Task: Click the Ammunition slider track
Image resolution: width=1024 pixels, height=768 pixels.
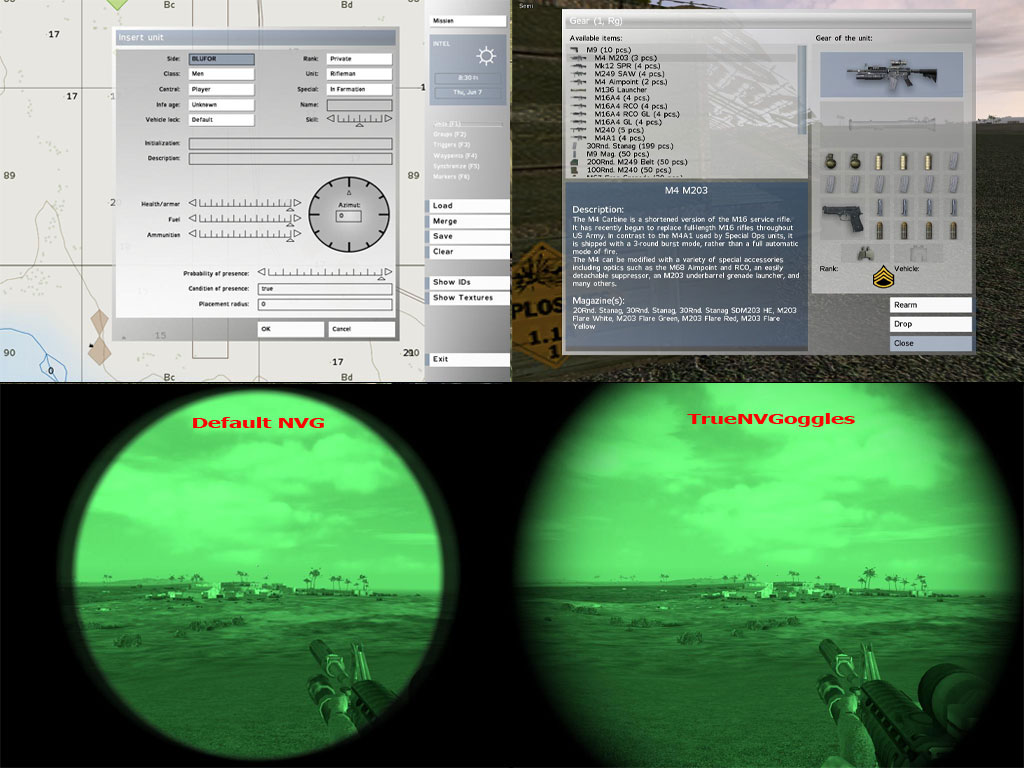Action: [x=245, y=234]
